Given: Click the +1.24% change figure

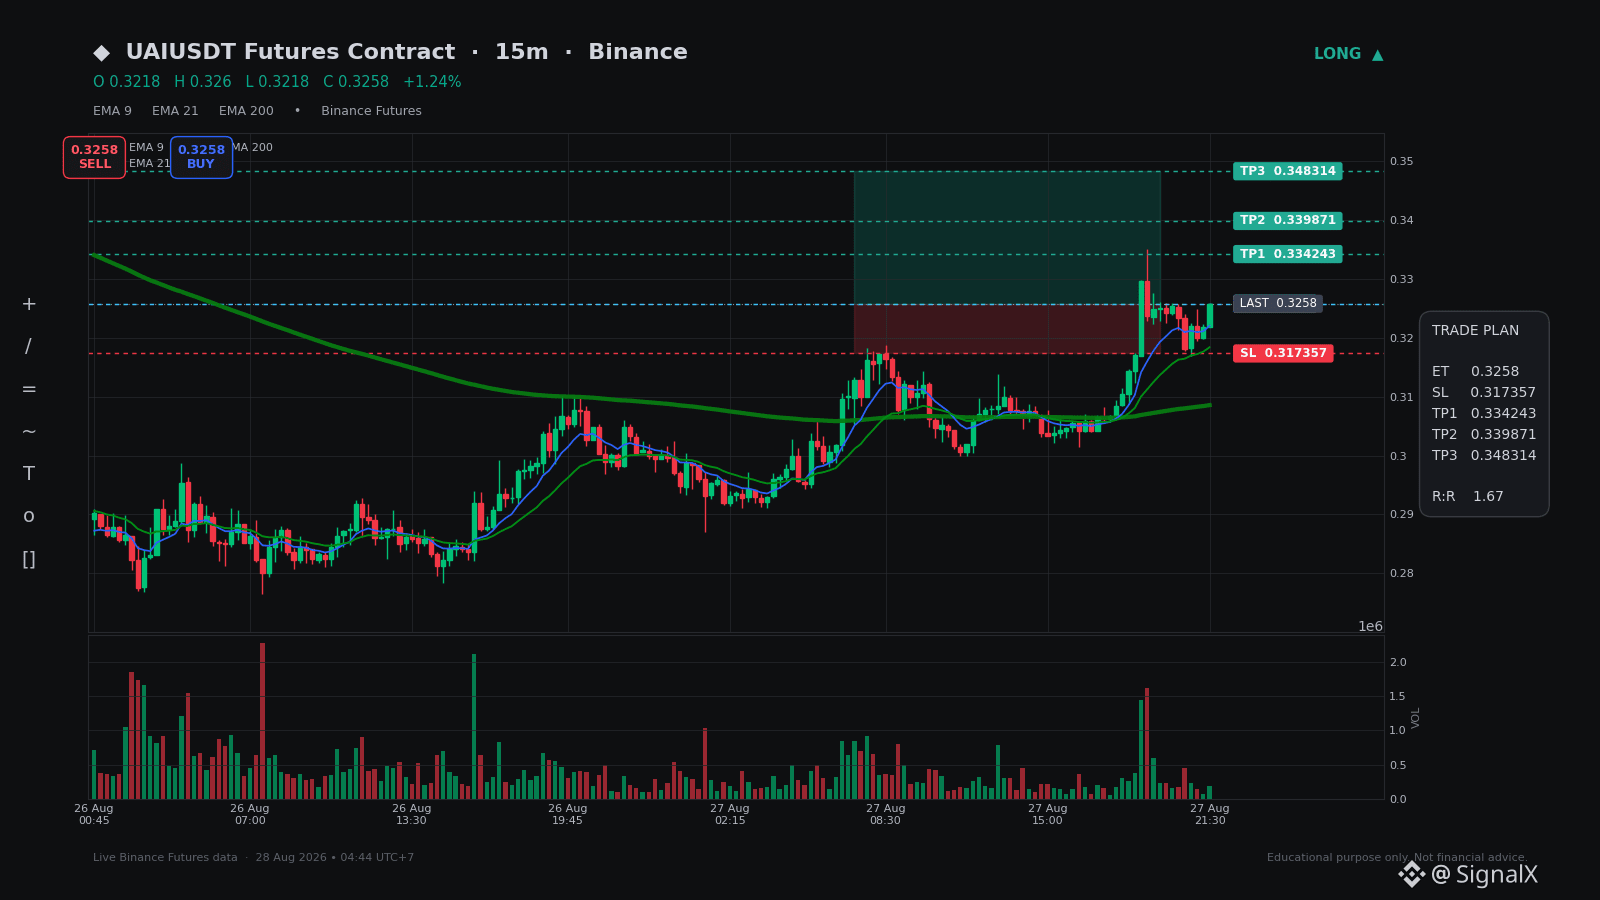Looking at the screenshot, I should tap(432, 82).
